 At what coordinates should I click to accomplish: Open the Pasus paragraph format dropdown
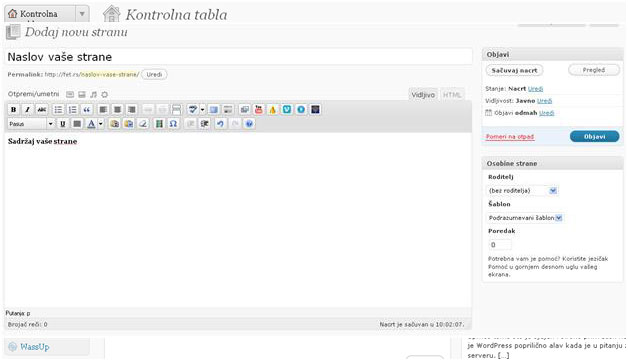(31, 124)
